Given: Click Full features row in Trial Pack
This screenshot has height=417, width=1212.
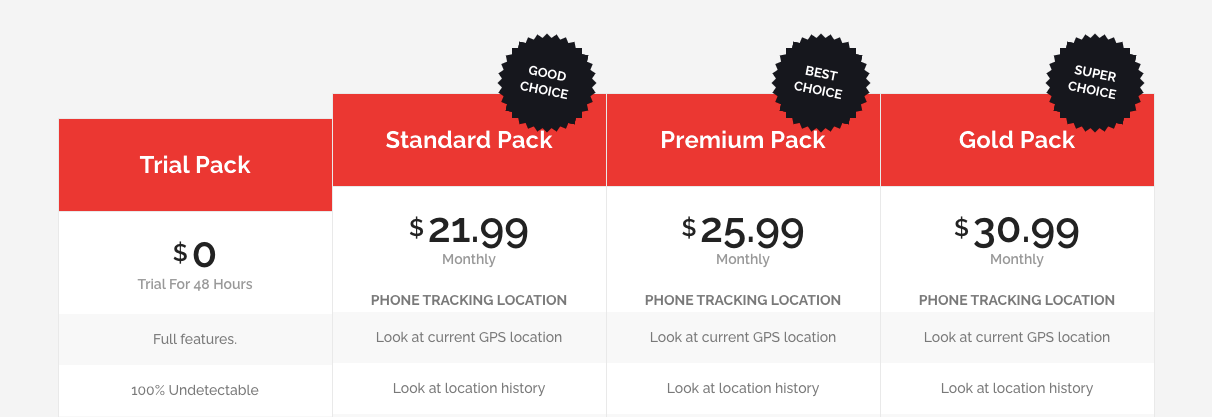Looking at the screenshot, I should pos(195,339).
